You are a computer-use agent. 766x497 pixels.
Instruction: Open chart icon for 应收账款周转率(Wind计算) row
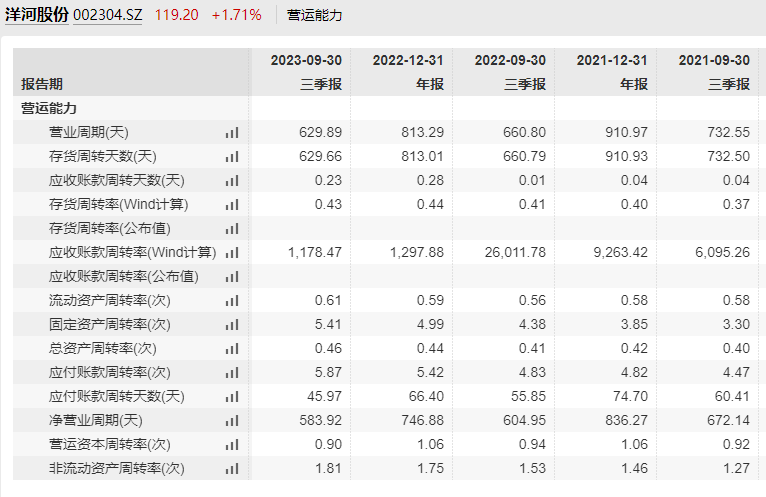coord(232,252)
